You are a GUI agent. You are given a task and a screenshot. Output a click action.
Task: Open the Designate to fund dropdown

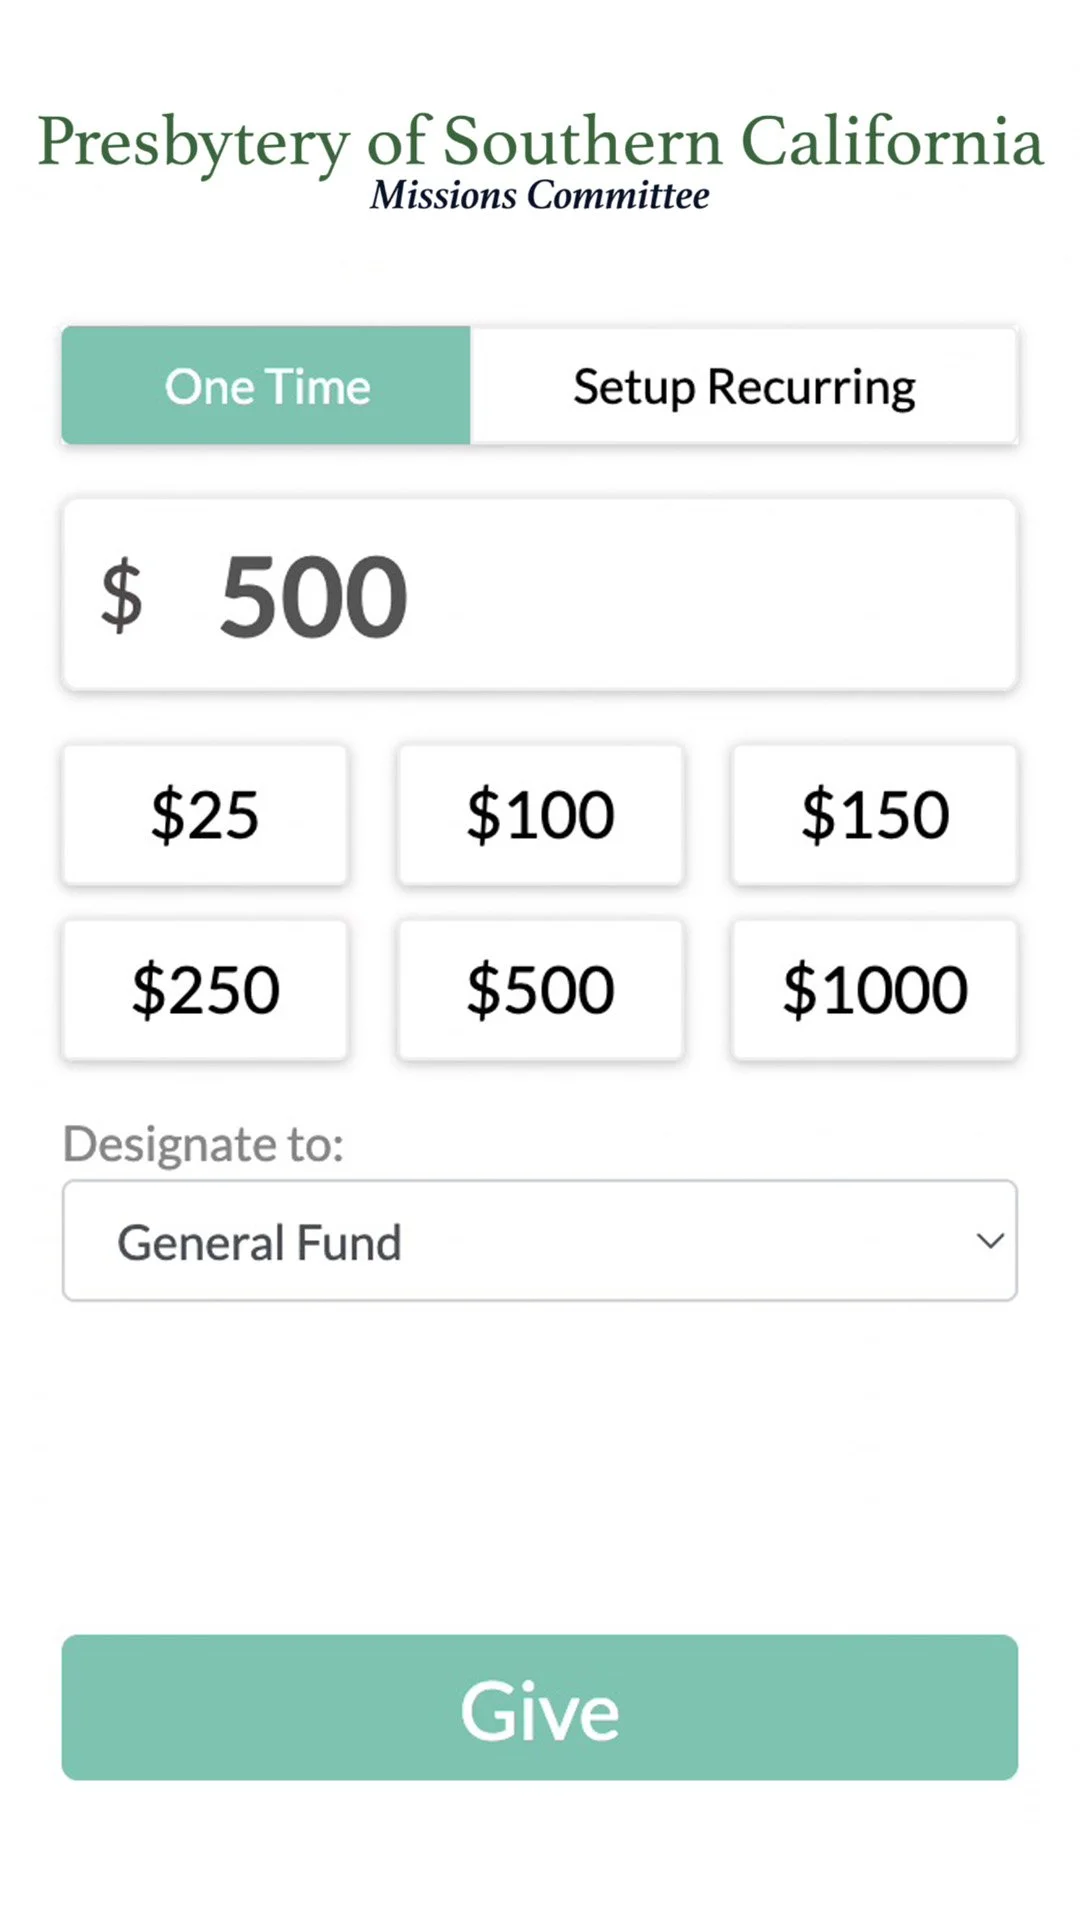coord(540,1241)
